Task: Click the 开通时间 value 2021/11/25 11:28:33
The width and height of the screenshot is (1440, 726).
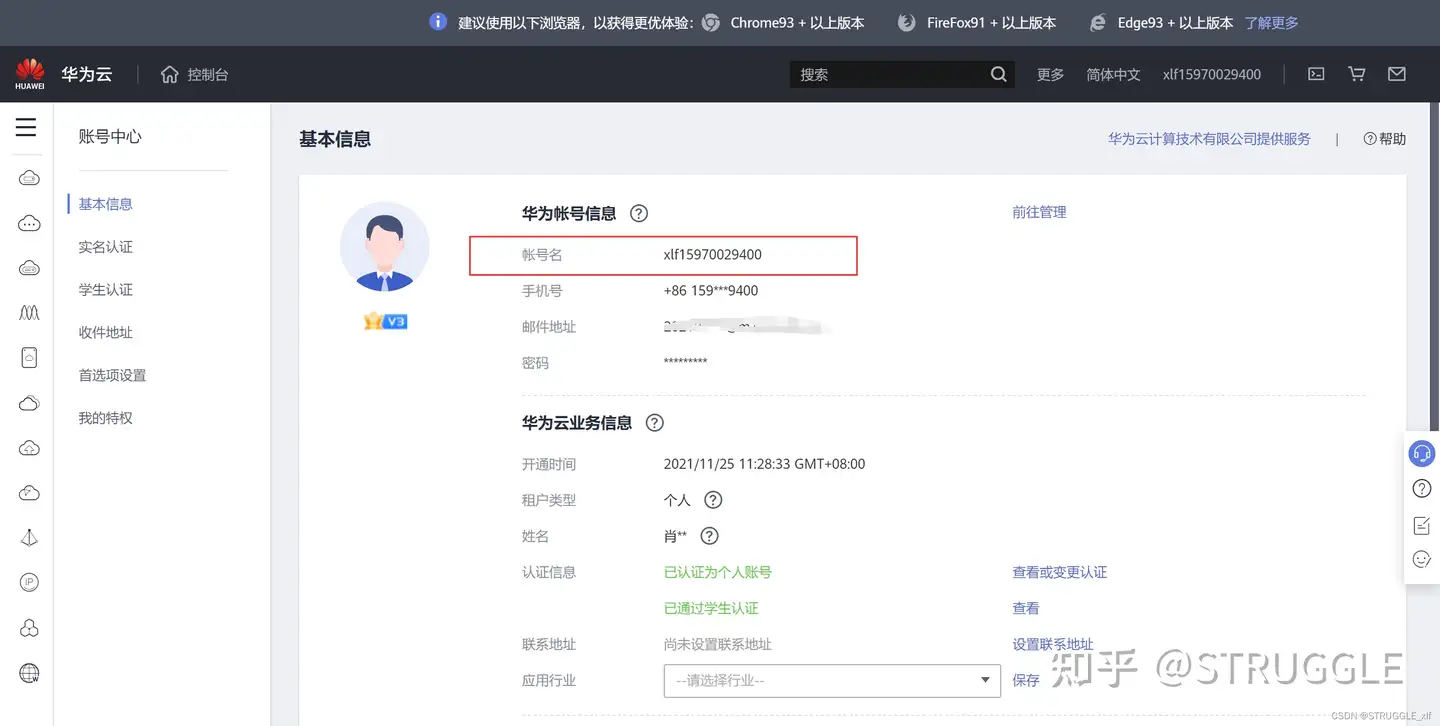Action: click(764, 464)
